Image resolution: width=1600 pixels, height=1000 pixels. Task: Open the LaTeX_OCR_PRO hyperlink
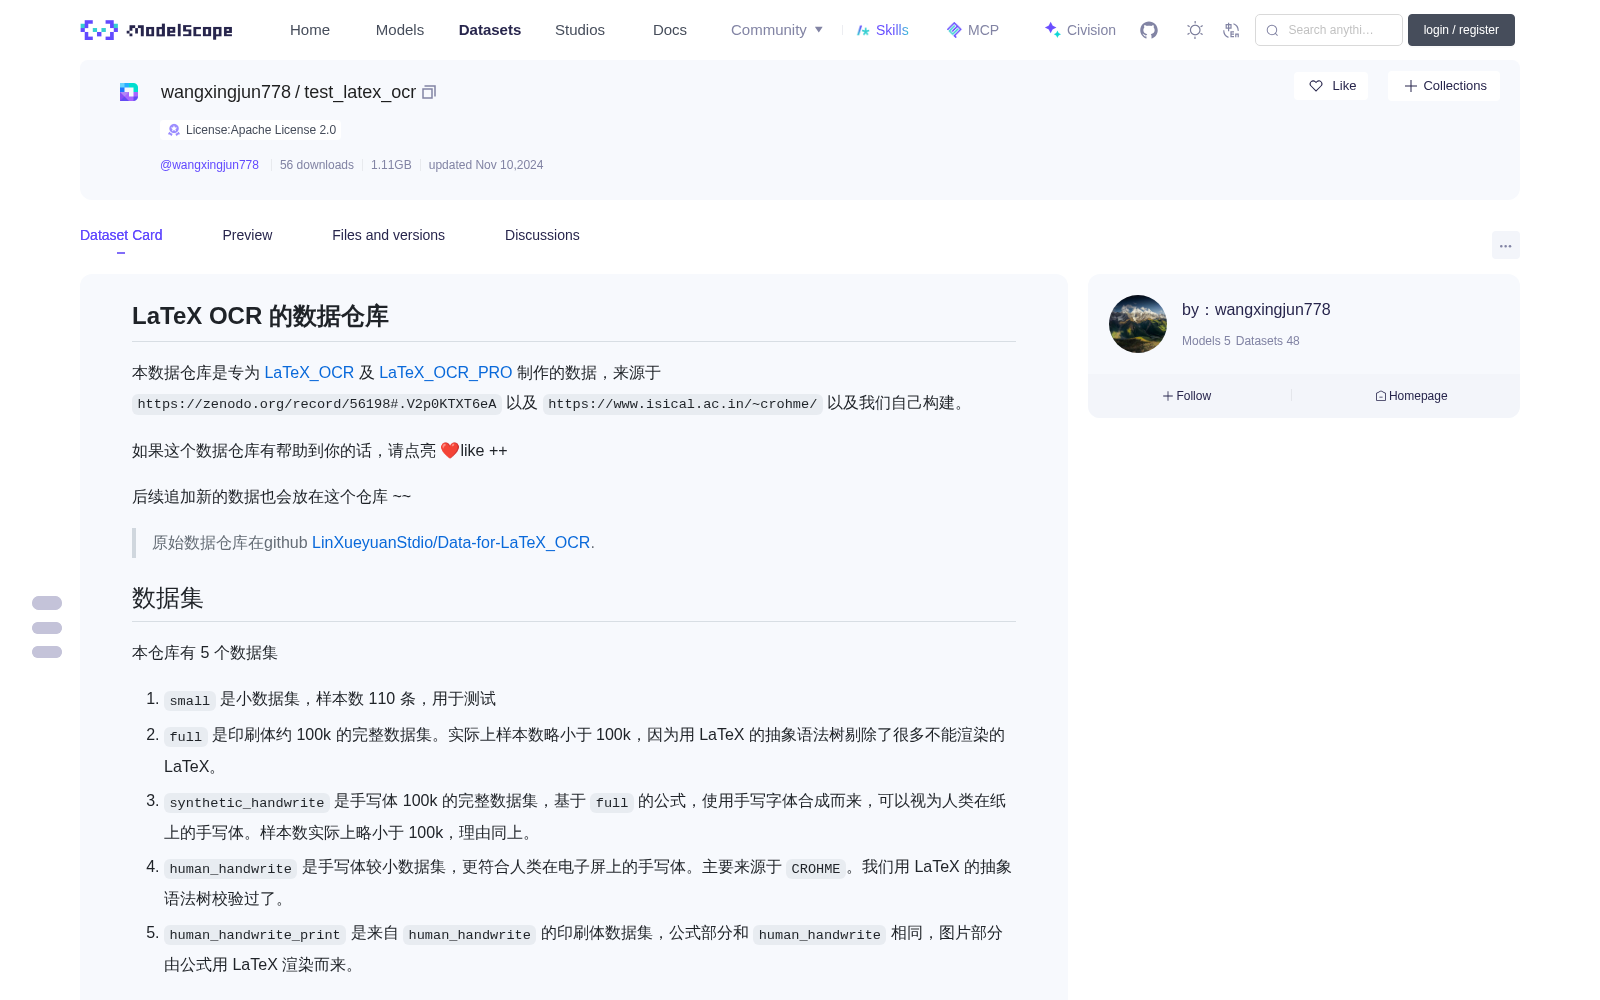445,372
